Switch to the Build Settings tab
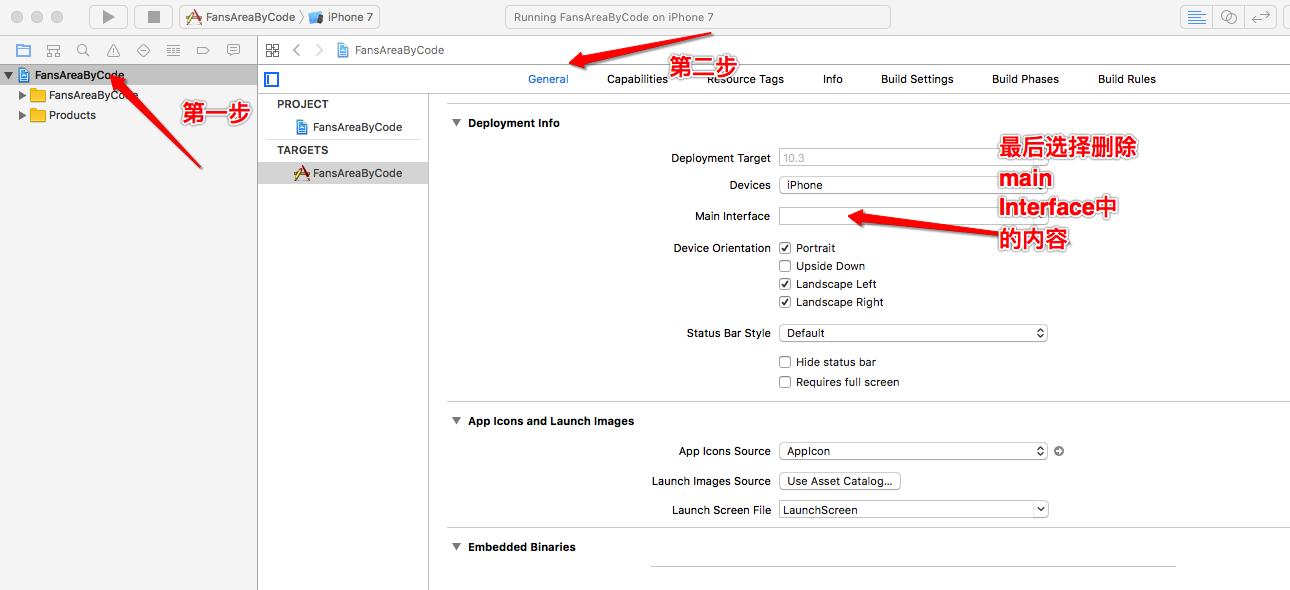Viewport: 1290px width, 590px height. tap(917, 79)
